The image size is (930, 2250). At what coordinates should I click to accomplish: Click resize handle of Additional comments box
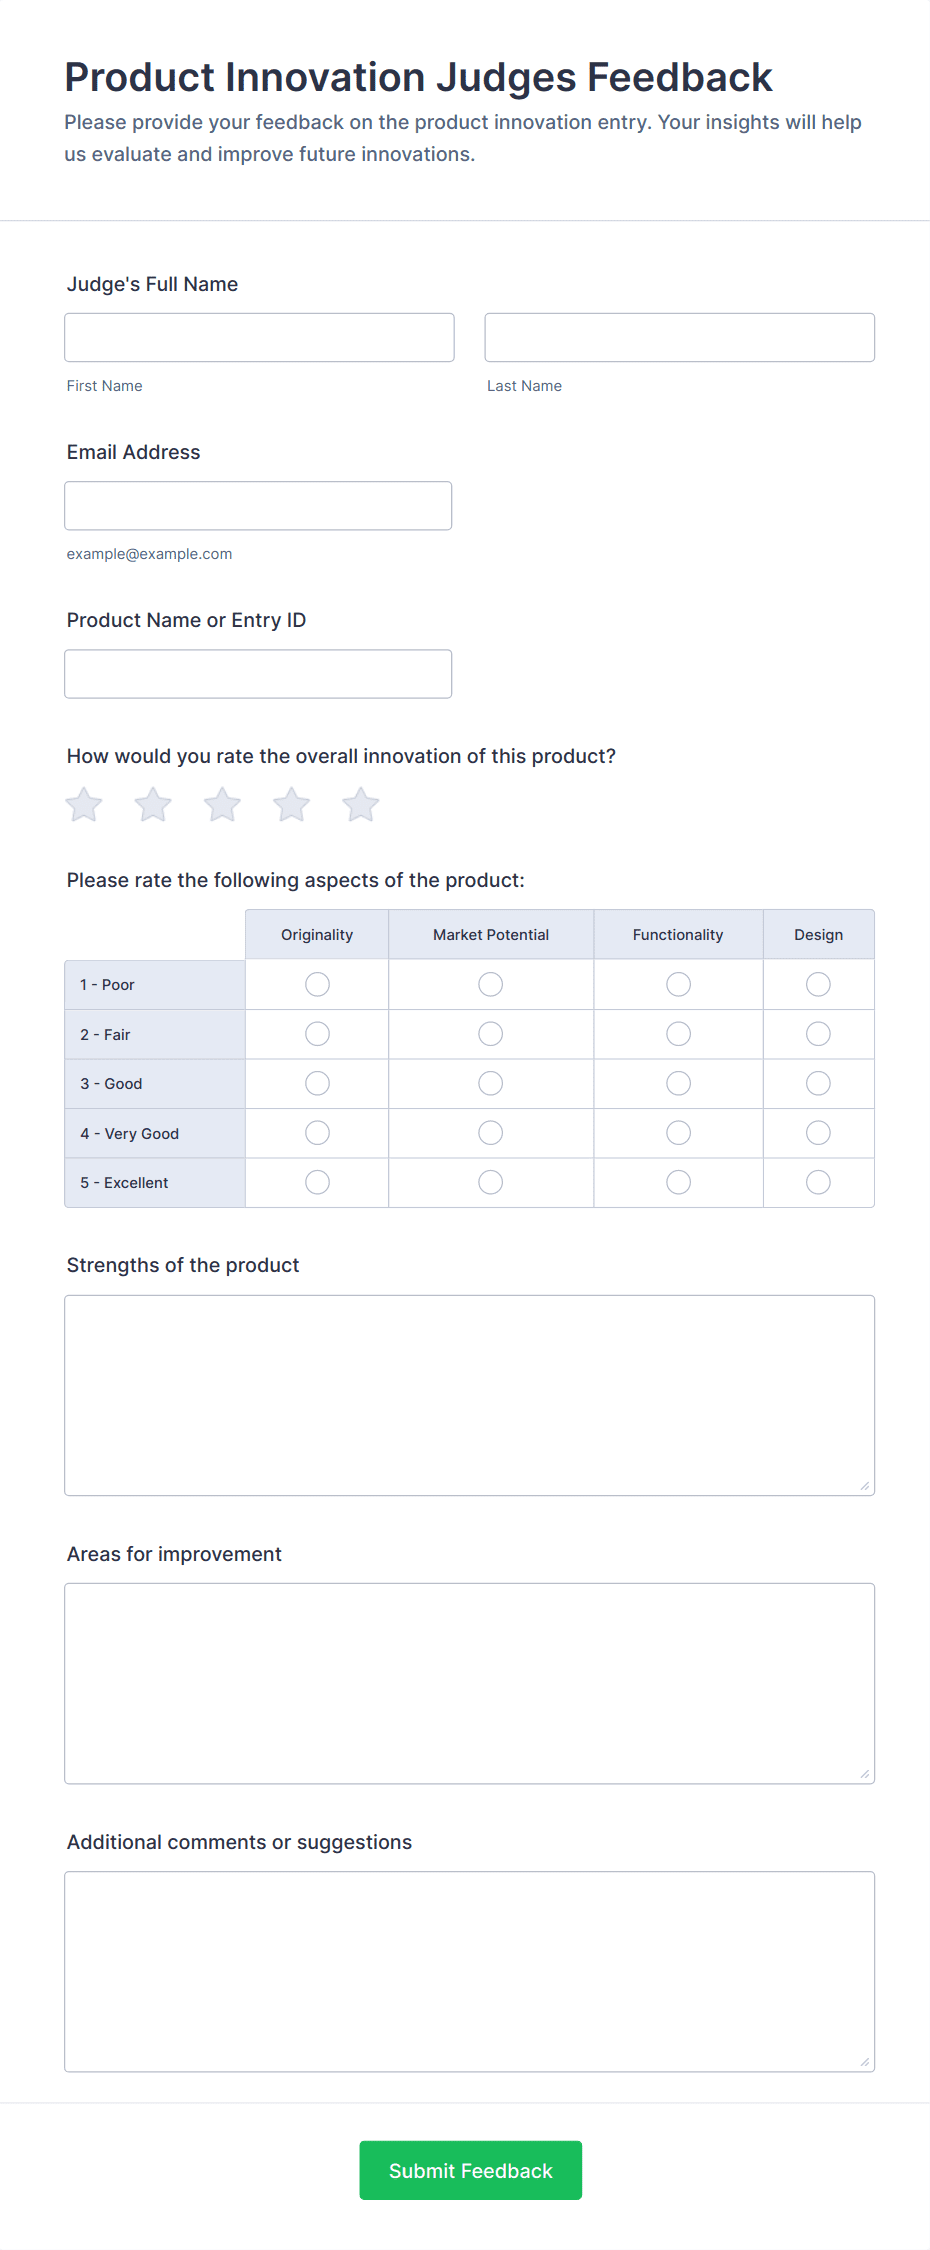point(865,2062)
